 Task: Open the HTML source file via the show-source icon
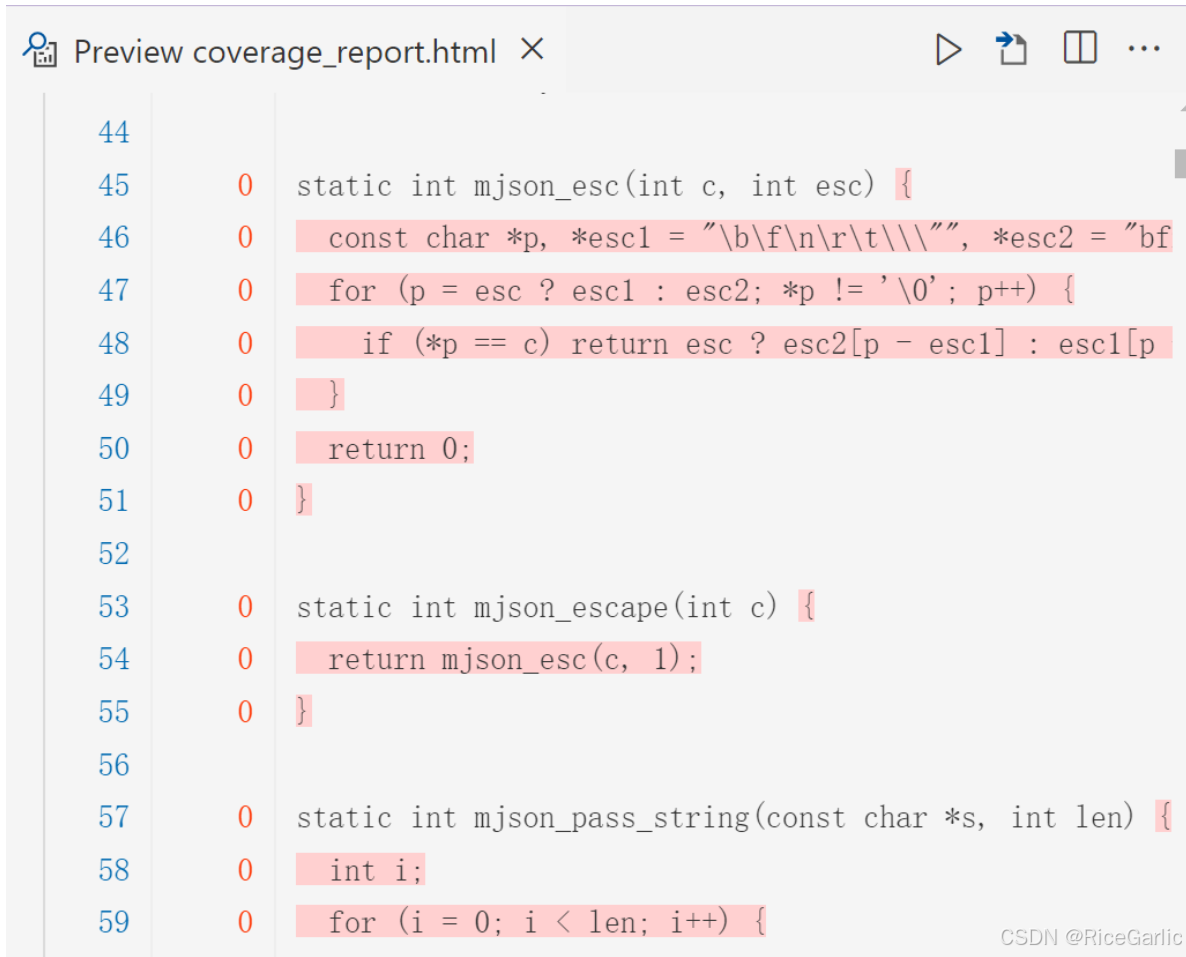1012,49
